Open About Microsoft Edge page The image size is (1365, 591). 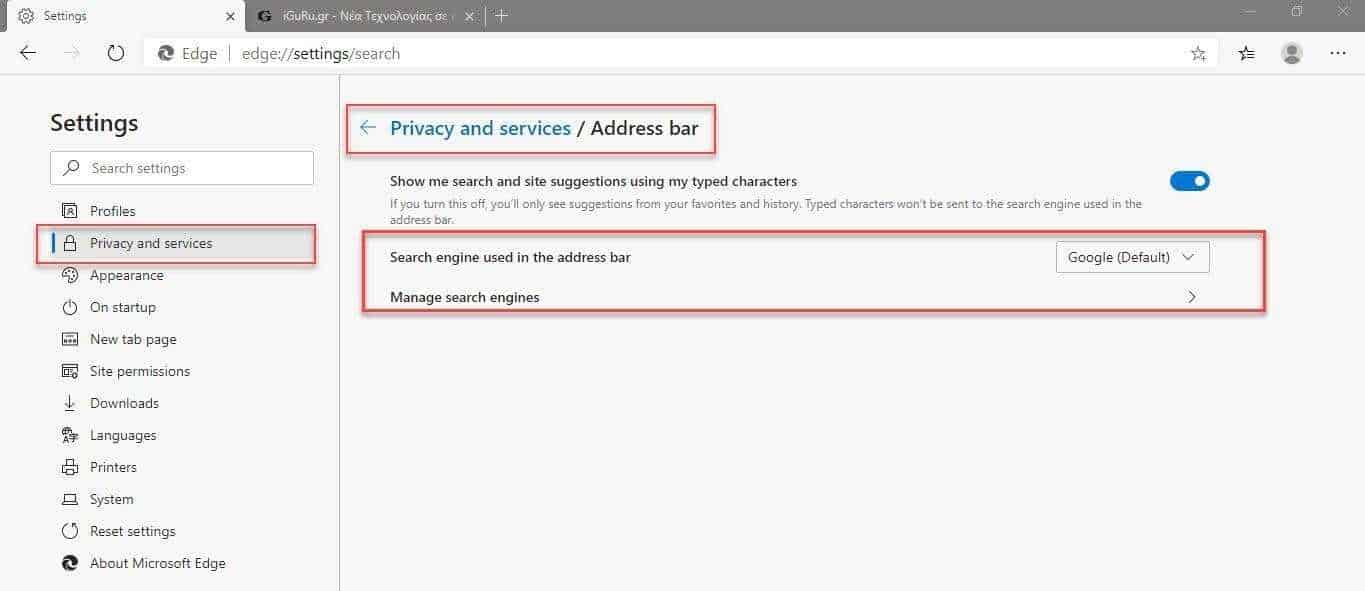click(157, 563)
